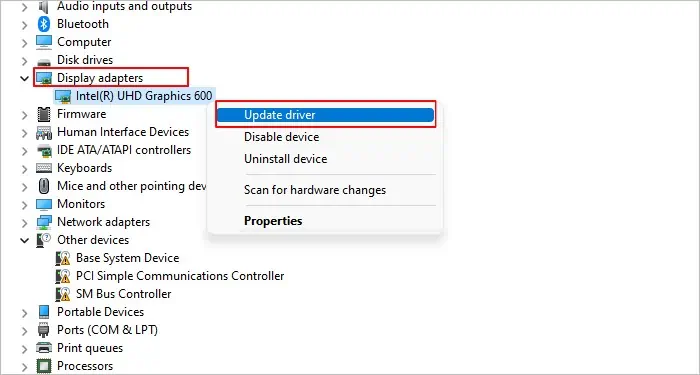
Task: Click the Firmware chip icon
Action: pyautogui.click(x=44, y=114)
